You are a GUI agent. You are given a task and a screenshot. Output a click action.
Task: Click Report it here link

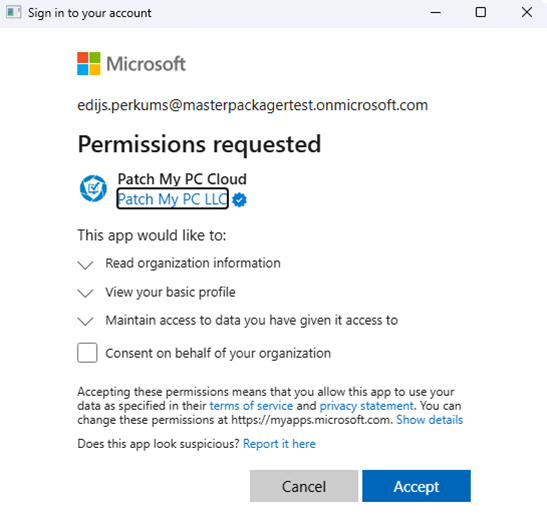click(279, 444)
